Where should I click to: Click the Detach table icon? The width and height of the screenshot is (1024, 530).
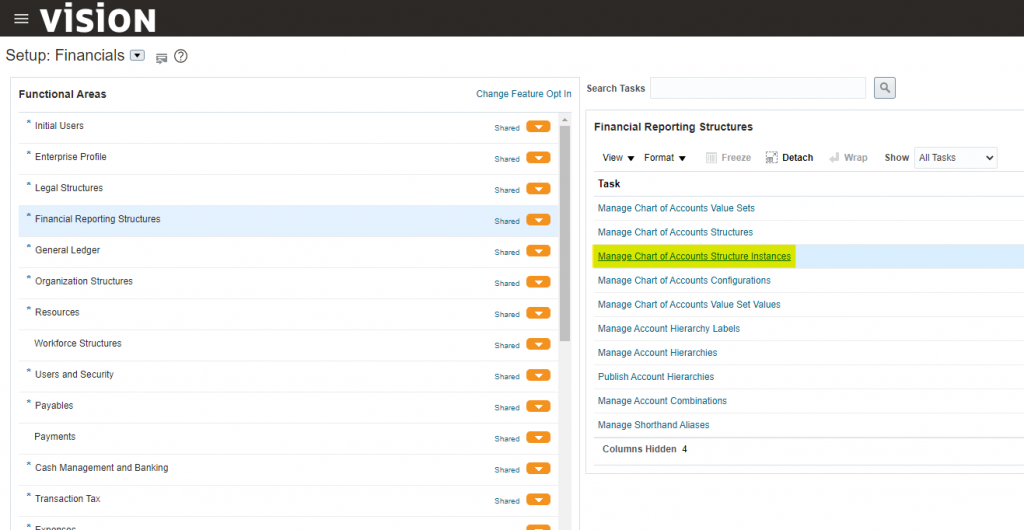(x=789, y=158)
